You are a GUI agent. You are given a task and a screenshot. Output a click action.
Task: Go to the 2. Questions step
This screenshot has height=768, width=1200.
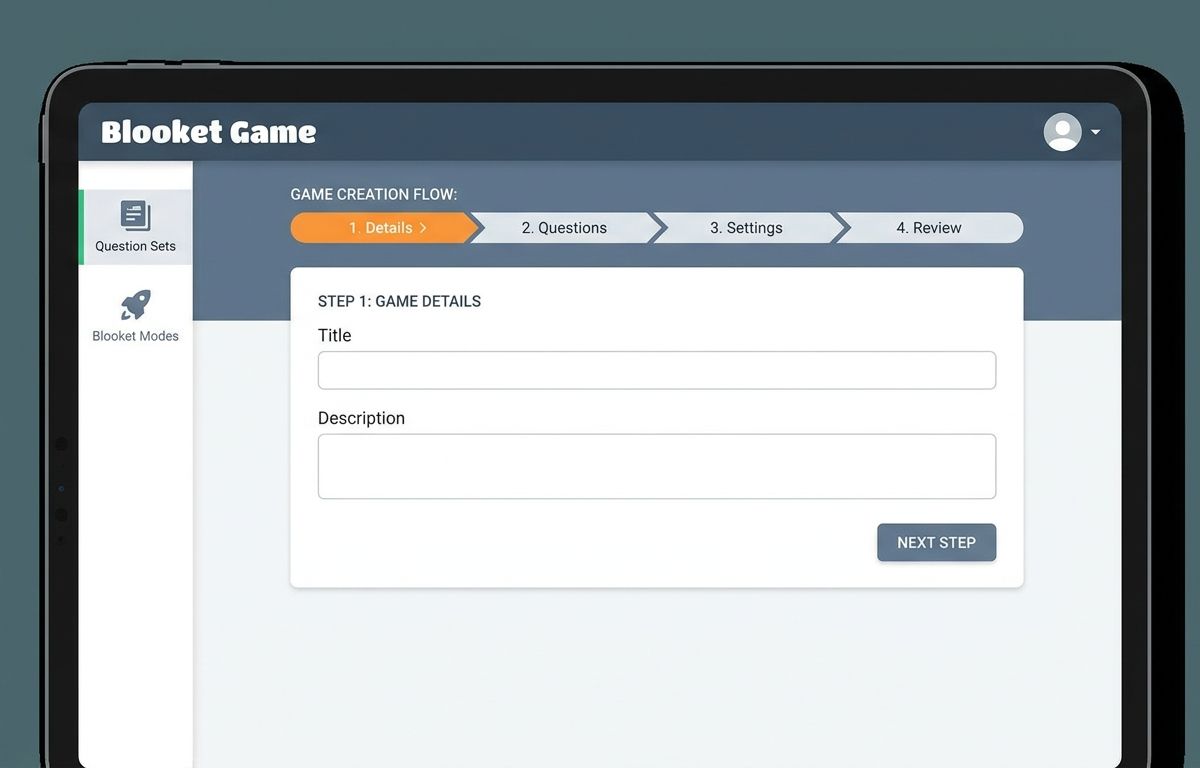564,228
